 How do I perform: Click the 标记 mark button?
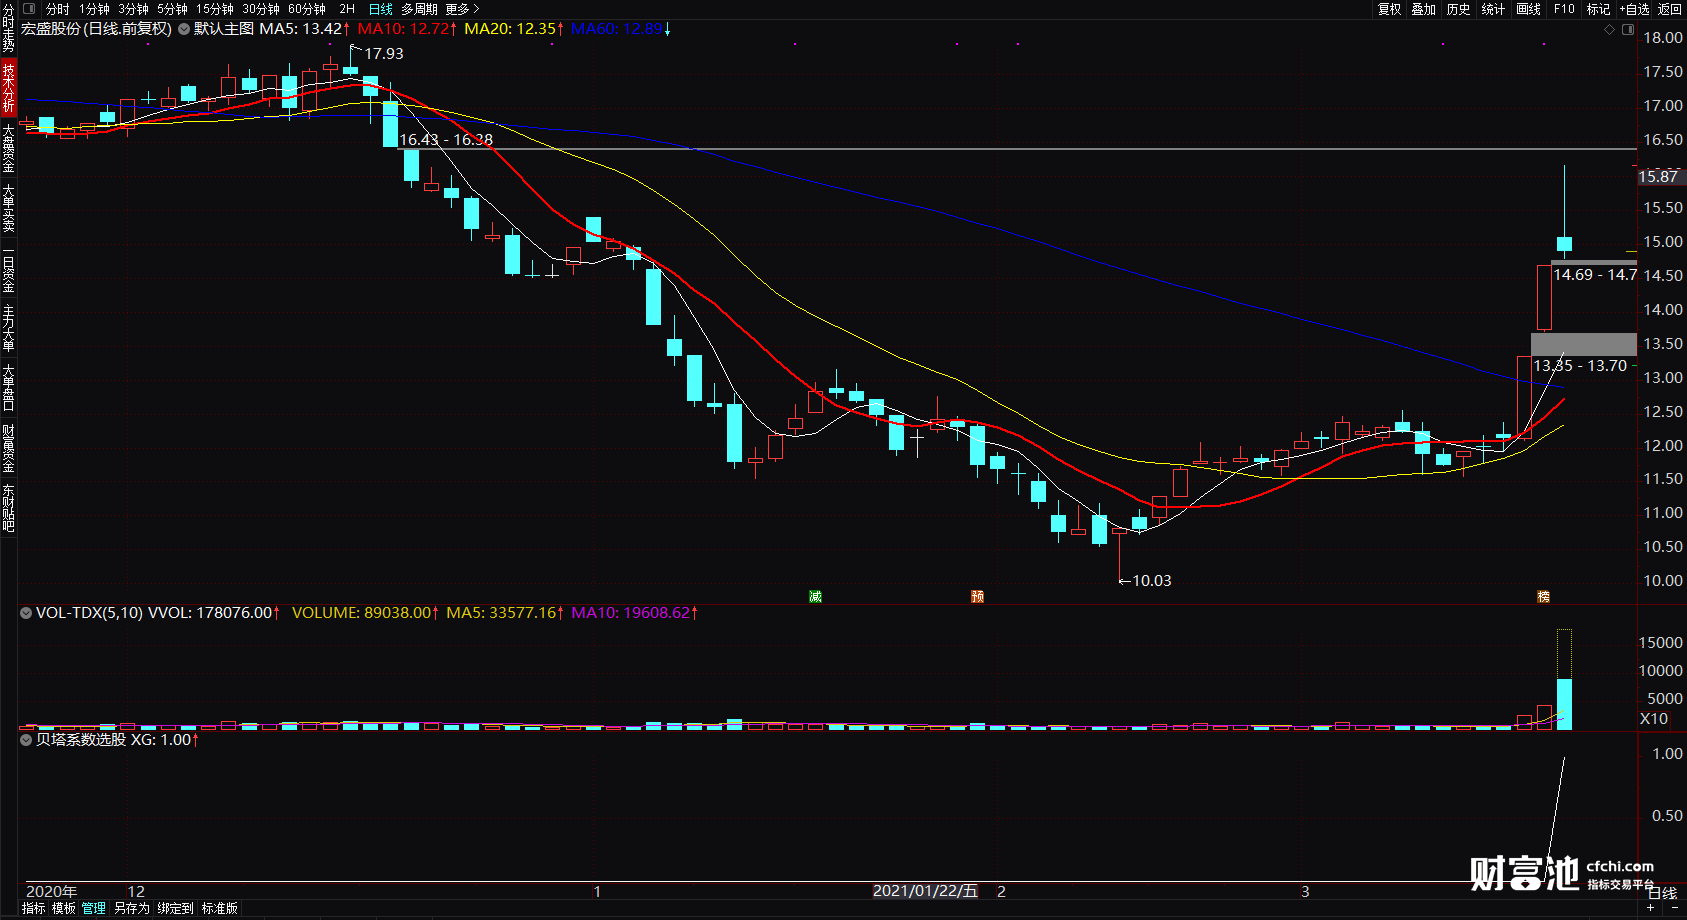pos(1598,9)
